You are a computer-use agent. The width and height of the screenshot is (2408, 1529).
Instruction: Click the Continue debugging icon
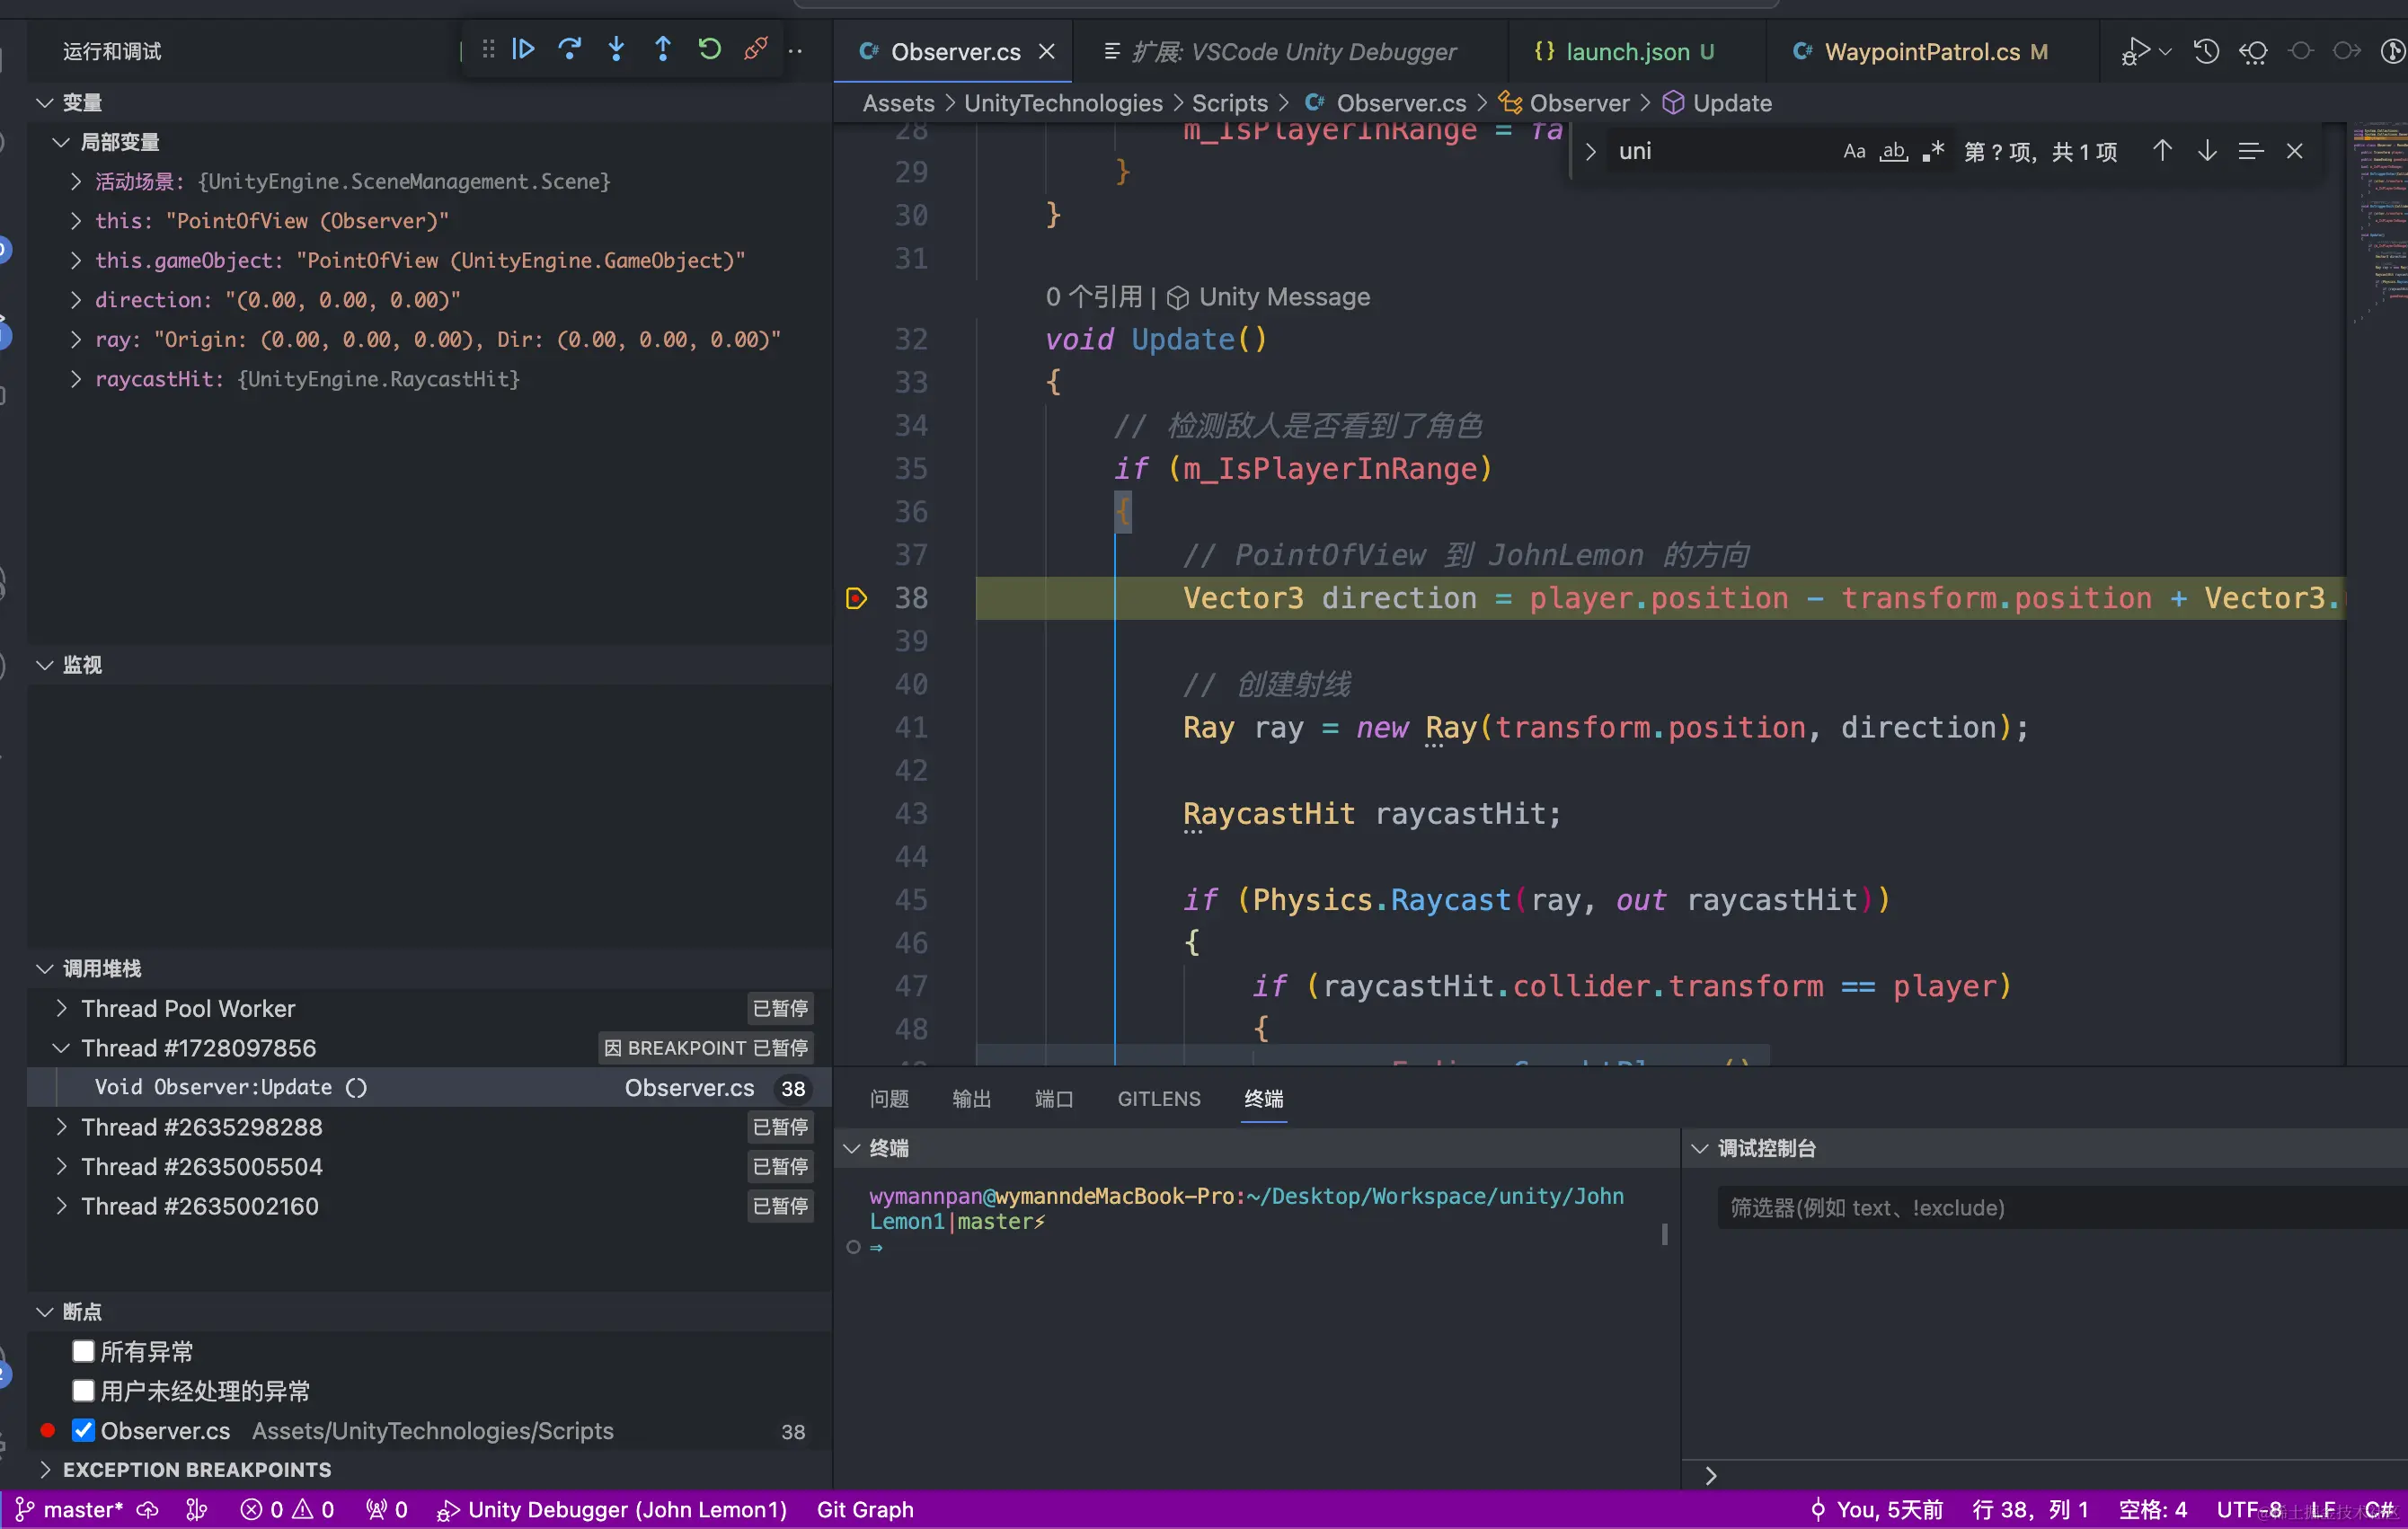[x=523, y=49]
